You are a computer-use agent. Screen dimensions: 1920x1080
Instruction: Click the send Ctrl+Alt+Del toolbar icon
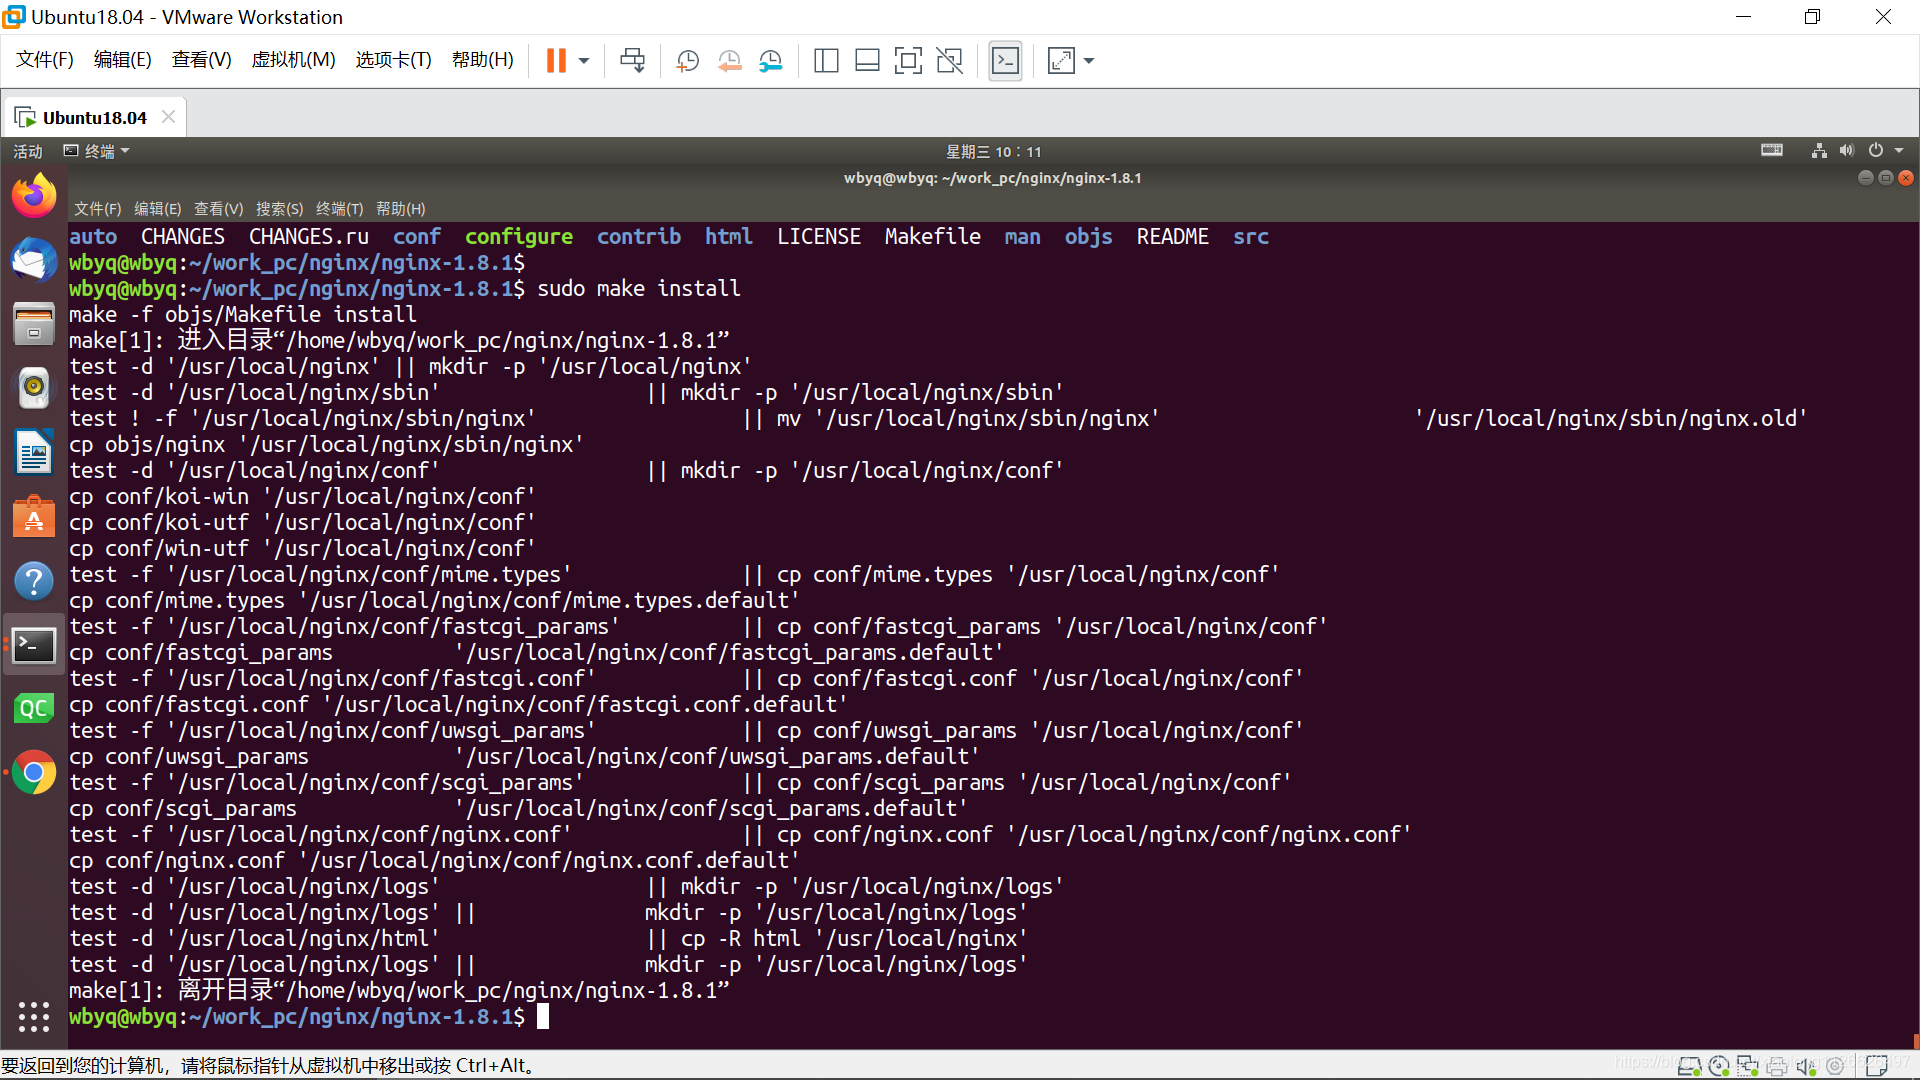(x=632, y=61)
